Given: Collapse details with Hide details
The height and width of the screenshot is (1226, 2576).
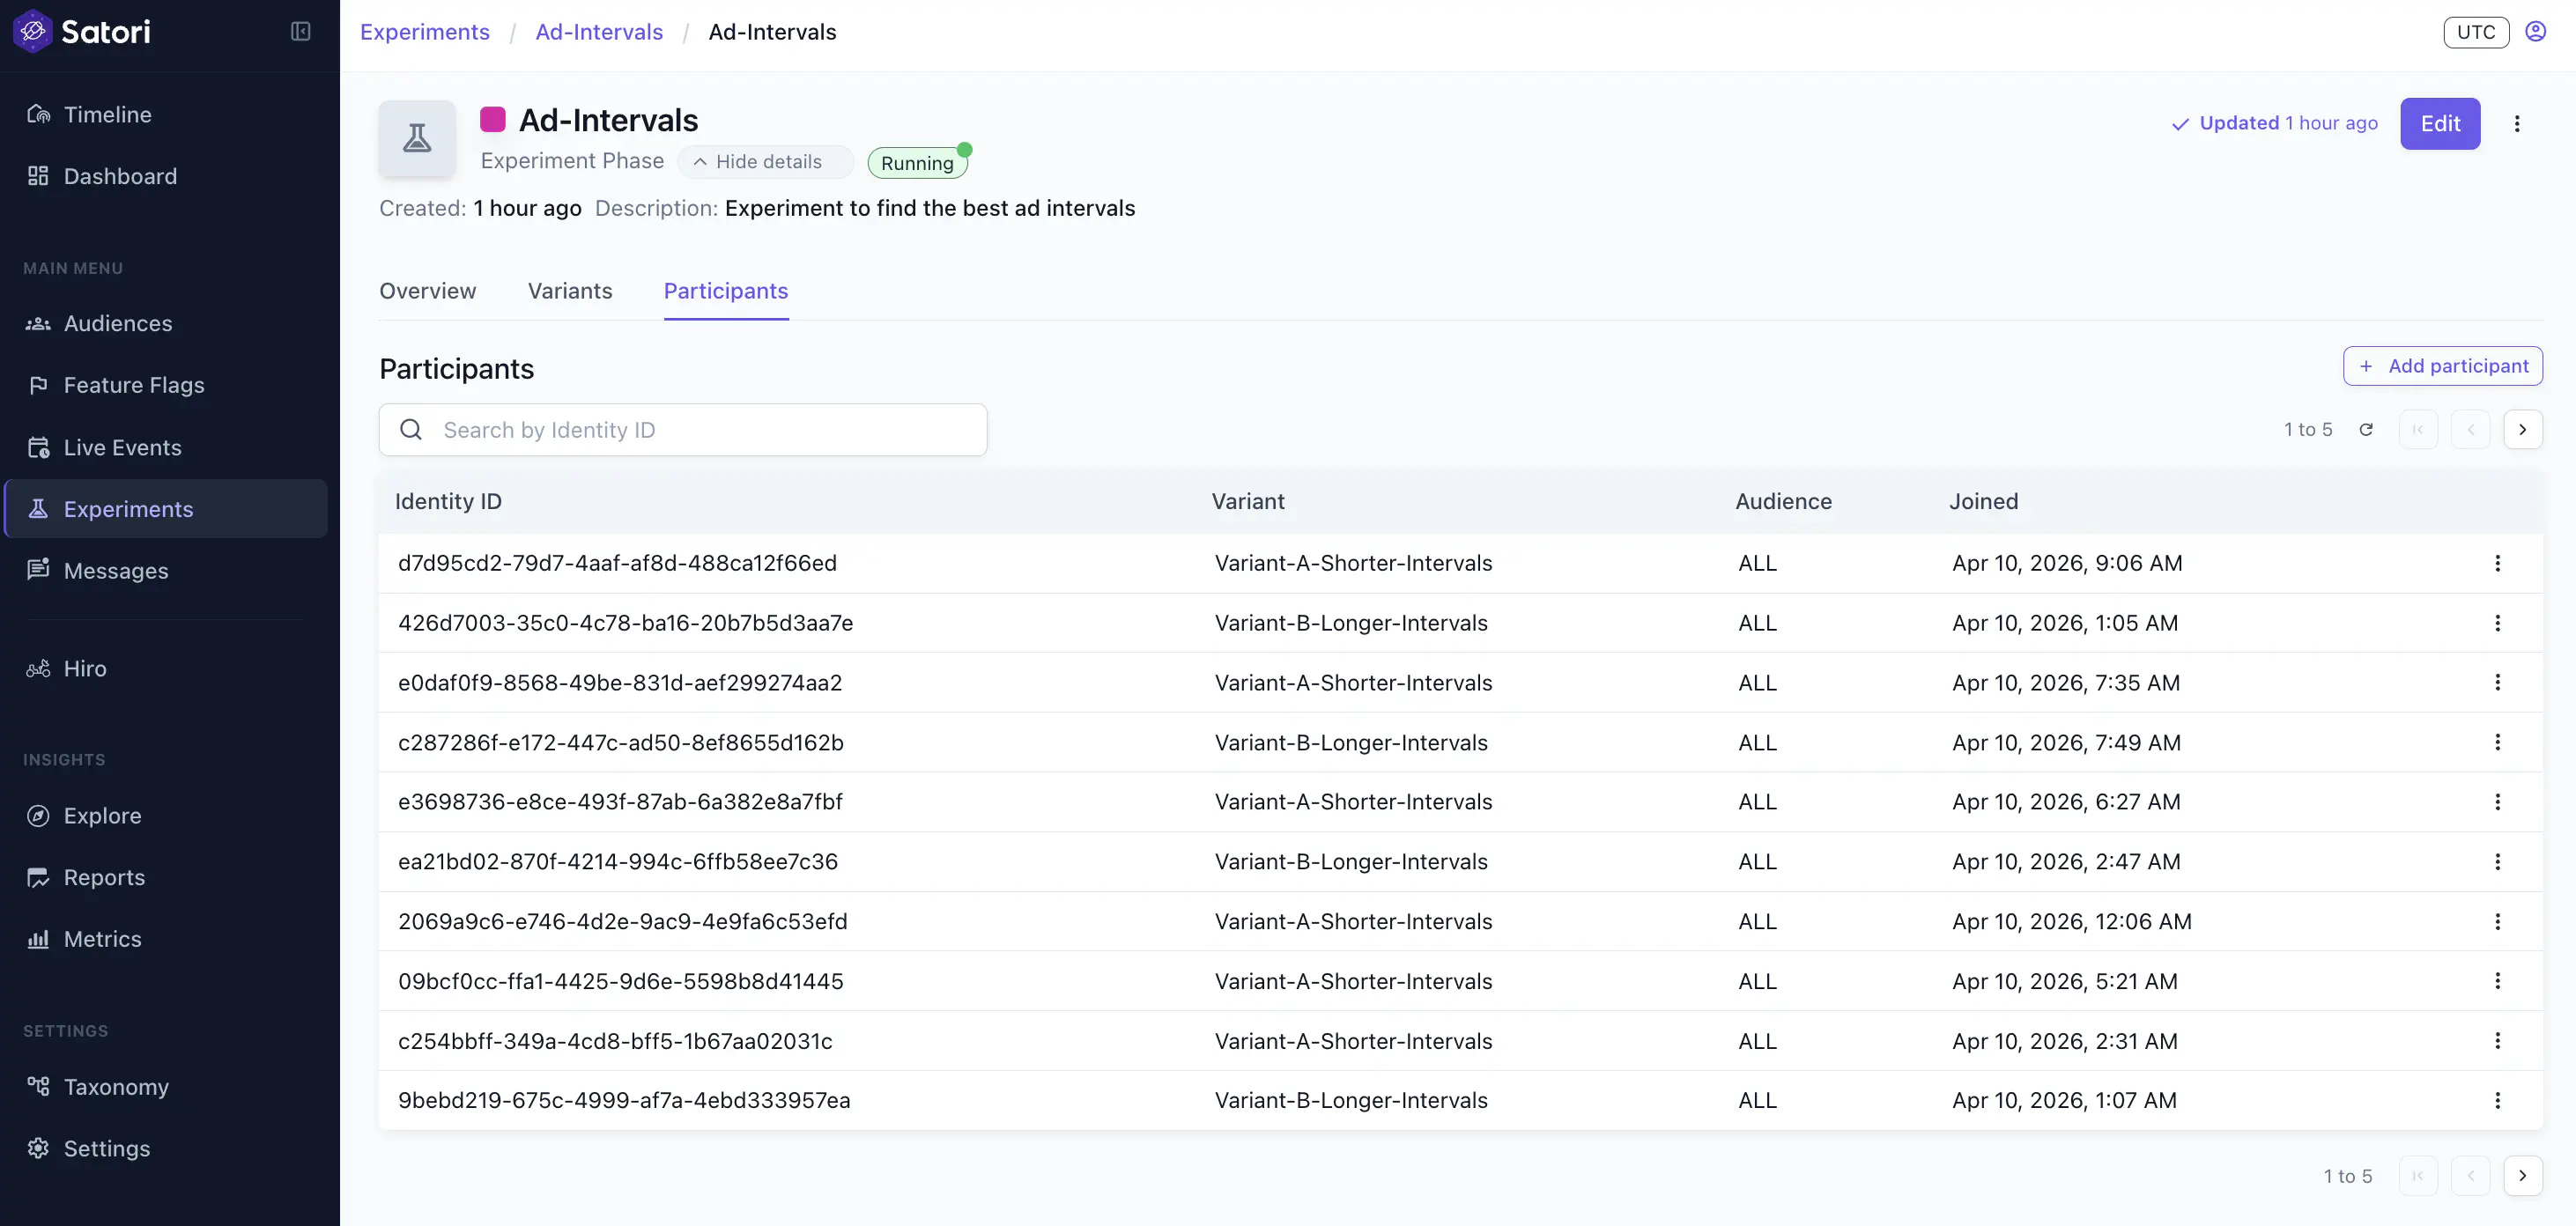Looking at the screenshot, I should click(x=758, y=162).
